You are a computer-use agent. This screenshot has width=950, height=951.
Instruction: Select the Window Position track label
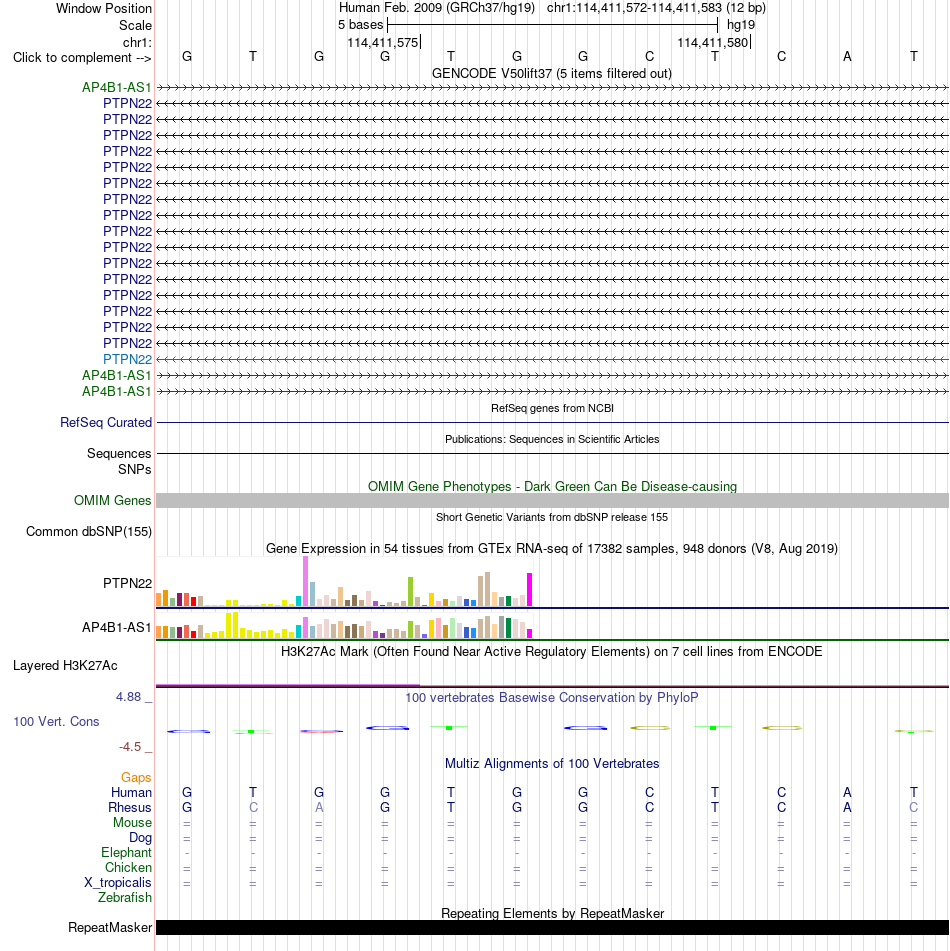click(x=104, y=8)
